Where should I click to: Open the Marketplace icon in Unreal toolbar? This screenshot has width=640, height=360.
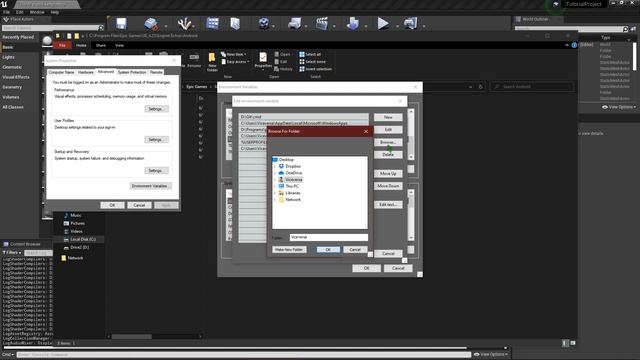tap(235, 23)
